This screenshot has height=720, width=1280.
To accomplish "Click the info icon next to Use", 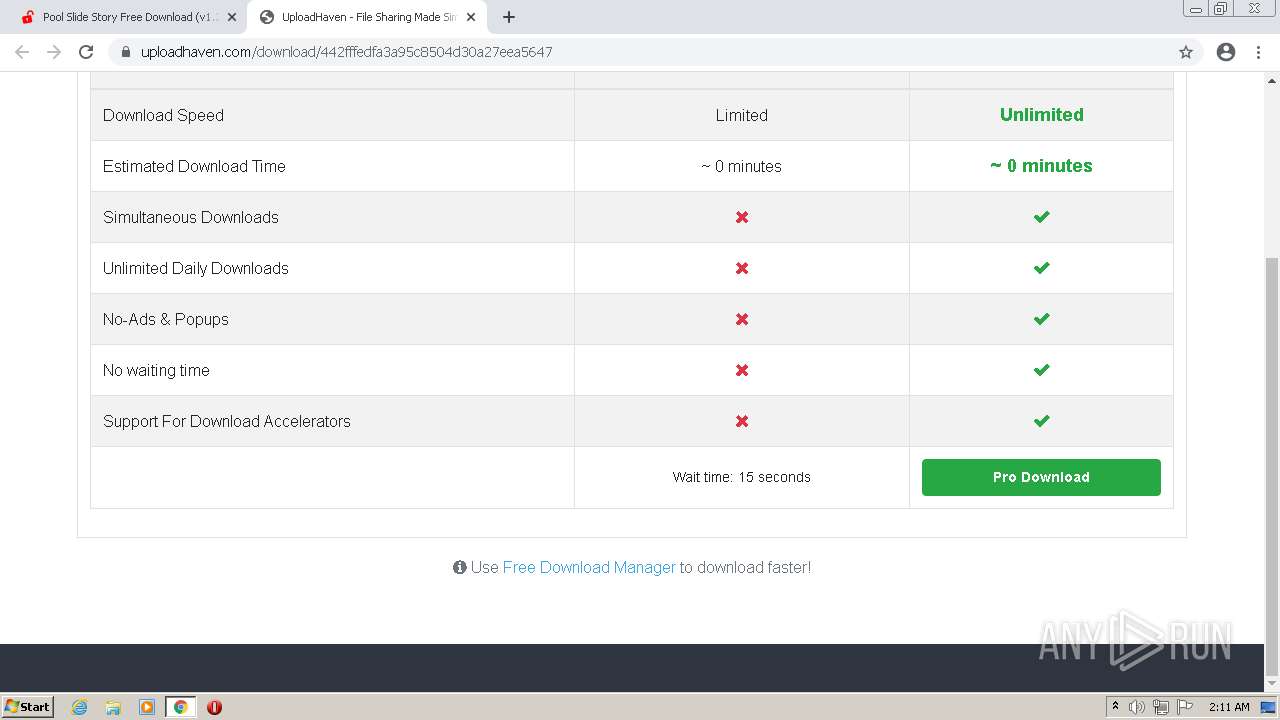I will tap(460, 567).
